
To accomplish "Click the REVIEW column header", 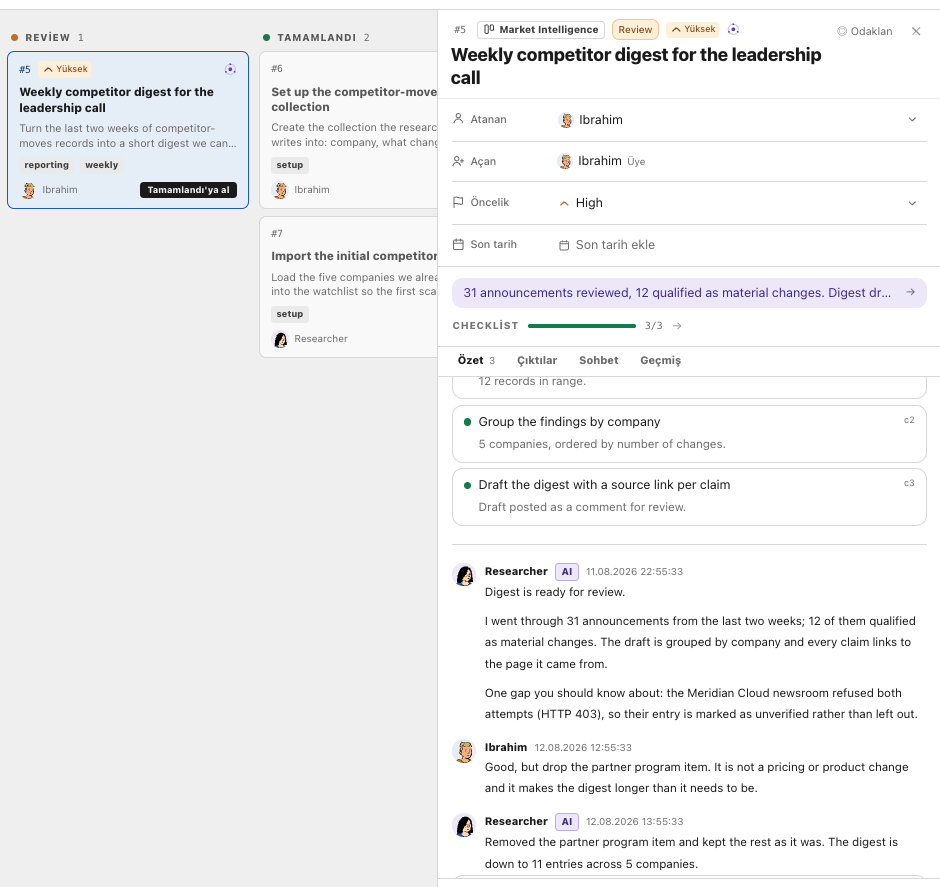I will (47, 37).
